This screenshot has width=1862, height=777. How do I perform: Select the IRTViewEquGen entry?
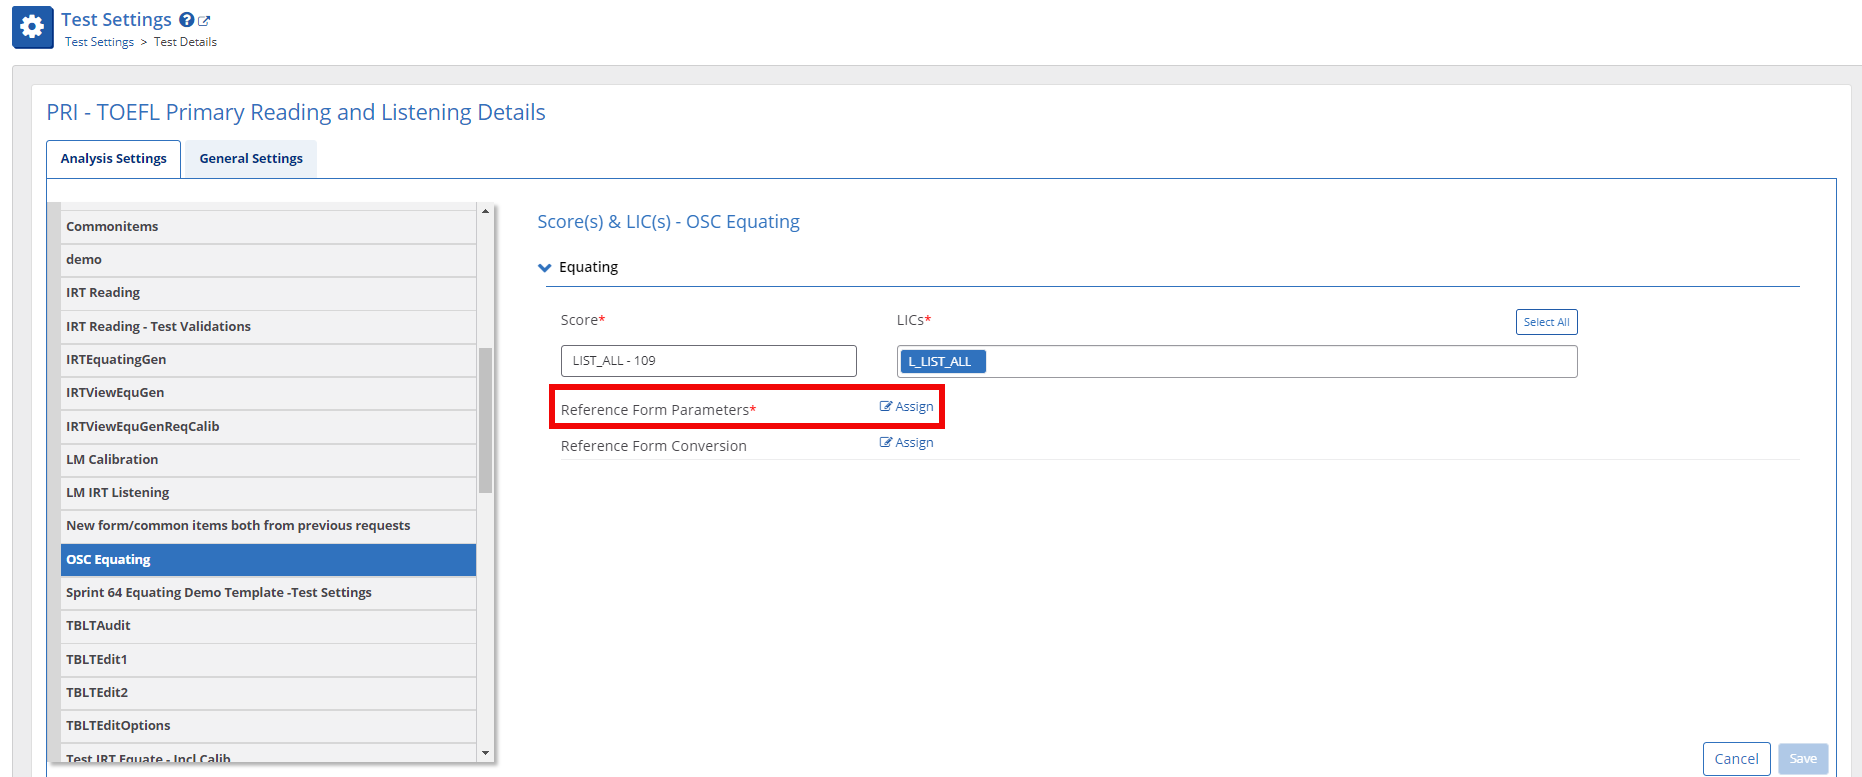click(268, 393)
